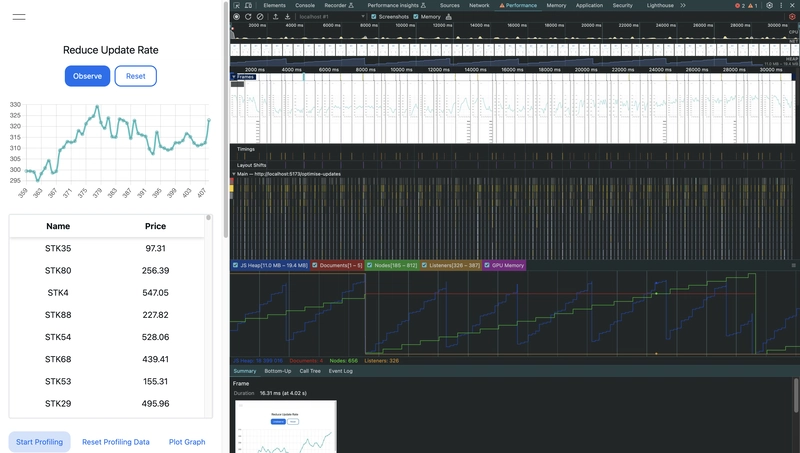Collapse the Frames track
Screen dimensions: 800x453
pos(234,77)
